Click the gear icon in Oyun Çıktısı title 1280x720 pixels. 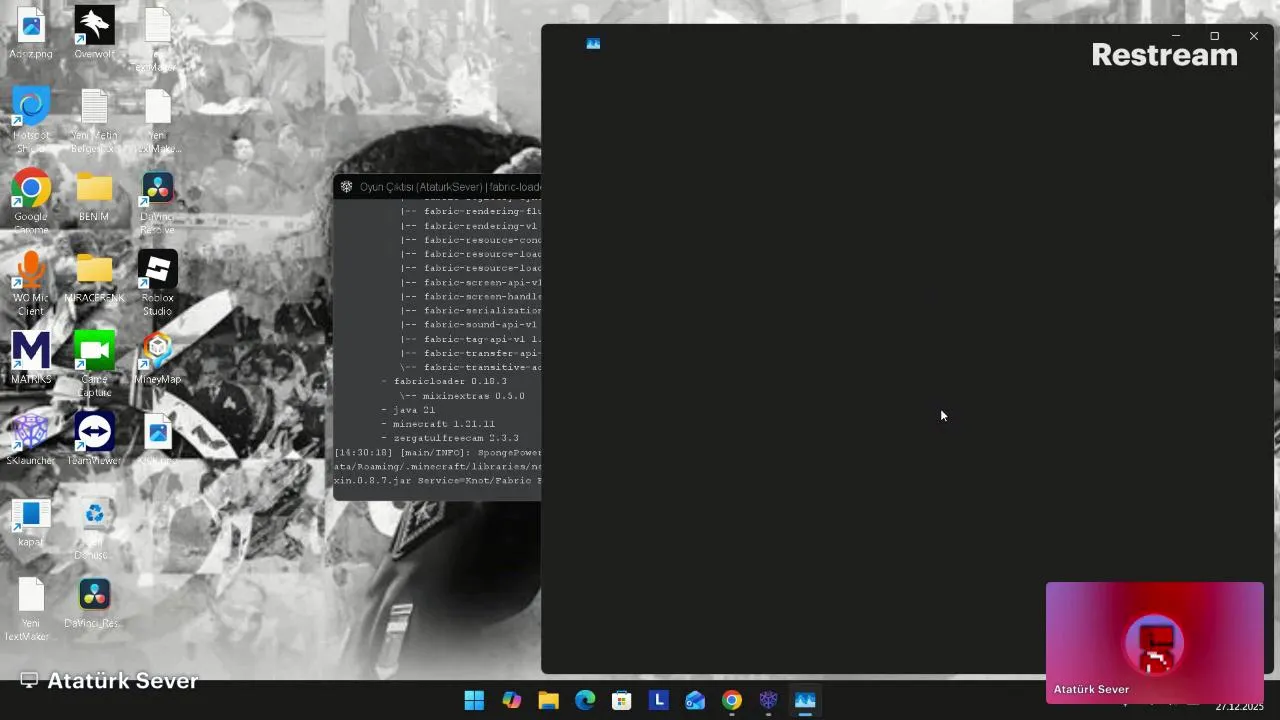346,187
